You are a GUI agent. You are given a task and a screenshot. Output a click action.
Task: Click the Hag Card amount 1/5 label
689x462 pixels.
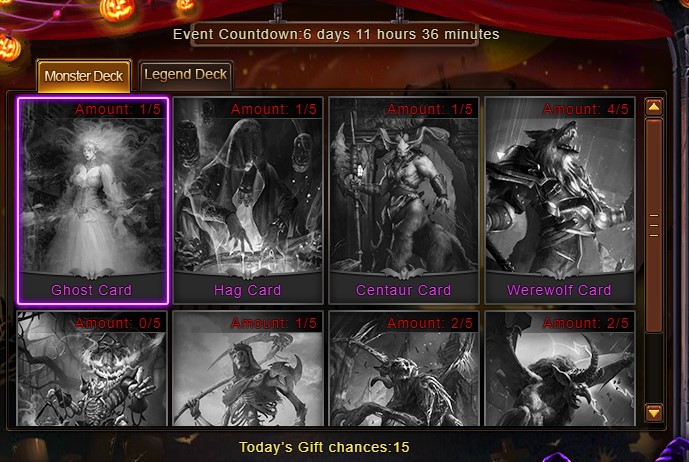(x=274, y=109)
